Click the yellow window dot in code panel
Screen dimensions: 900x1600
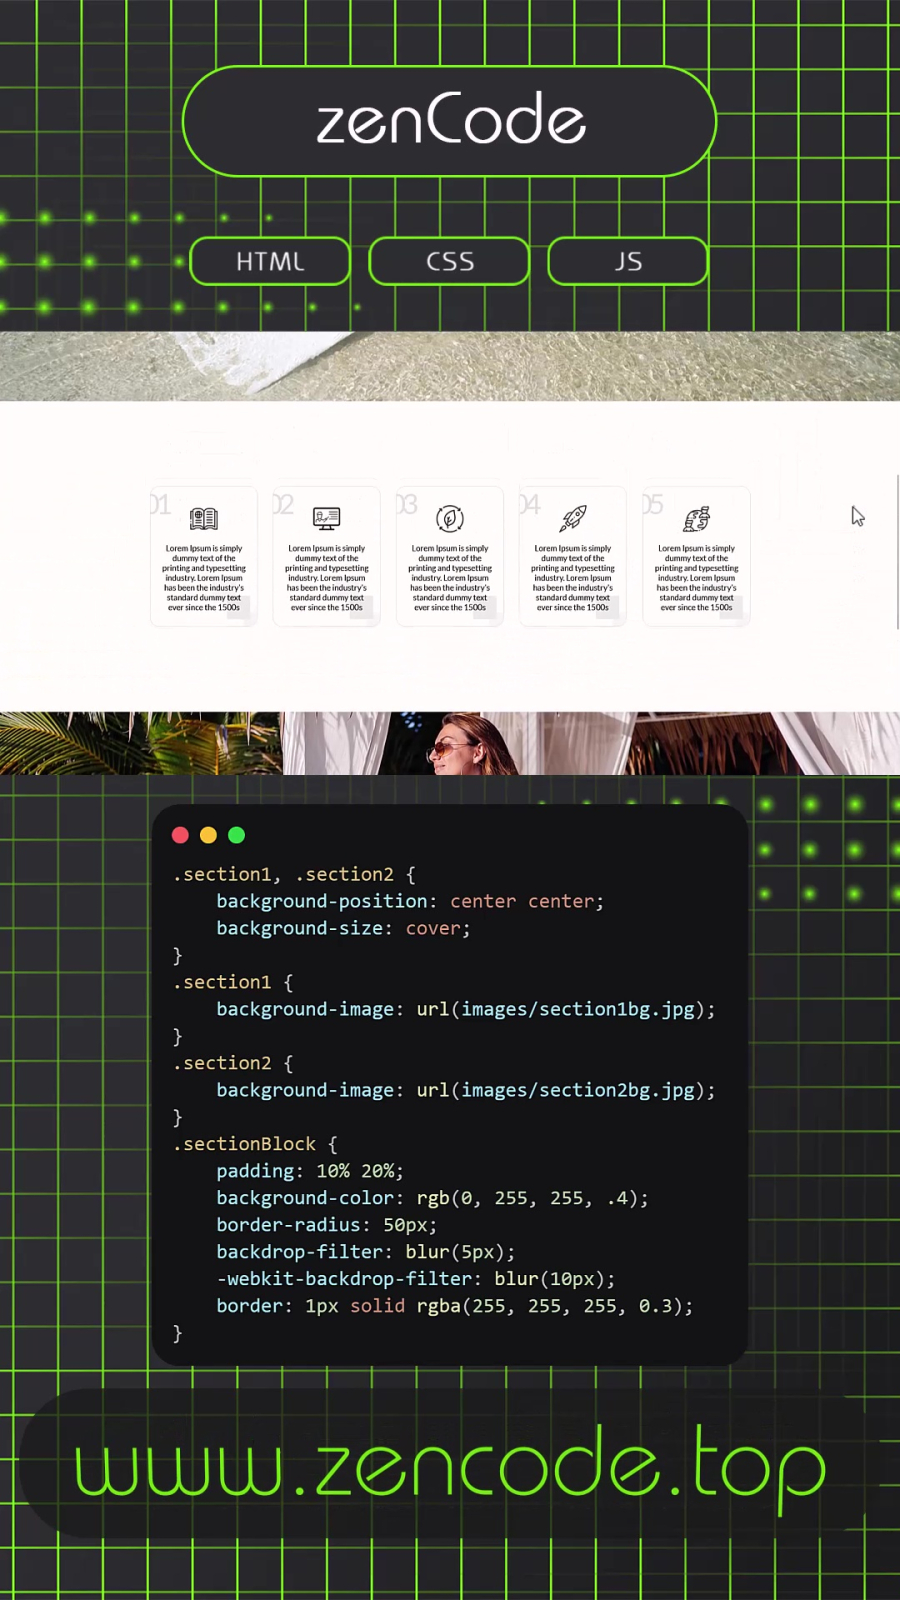(x=208, y=835)
